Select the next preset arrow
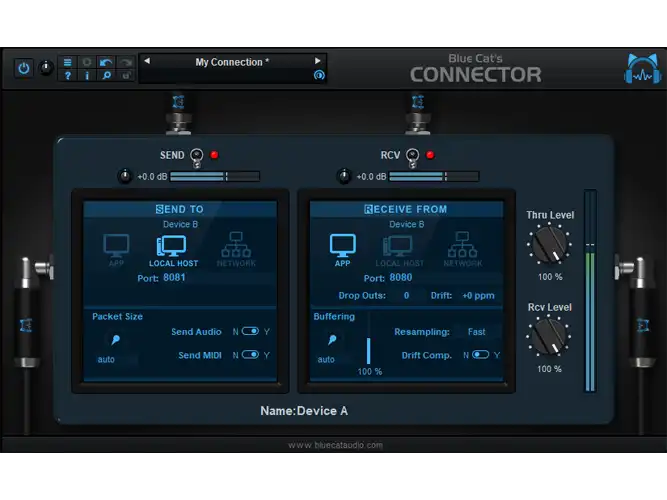 (x=317, y=61)
